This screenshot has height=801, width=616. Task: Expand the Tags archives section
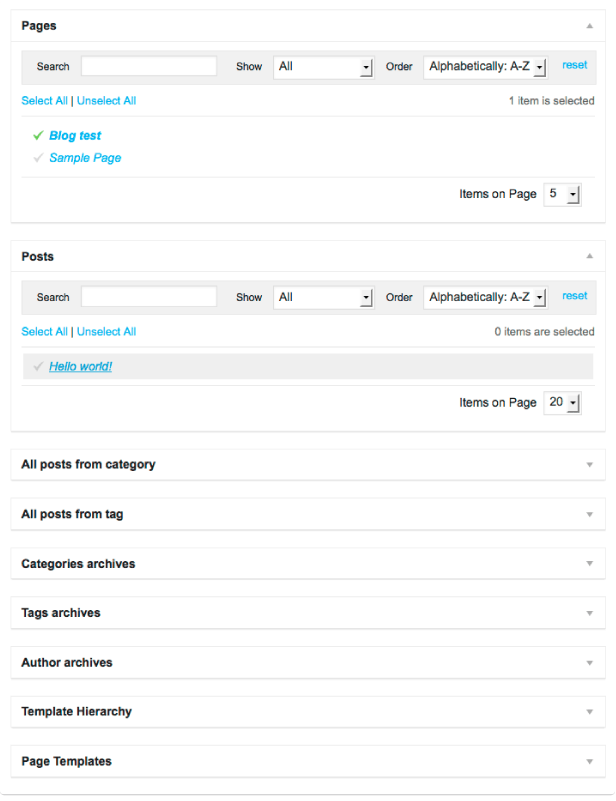(x=589, y=613)
